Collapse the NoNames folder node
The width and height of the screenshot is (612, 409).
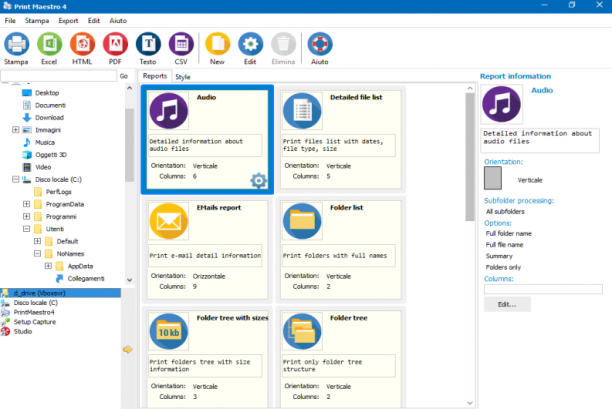click(x=37, y=253)
